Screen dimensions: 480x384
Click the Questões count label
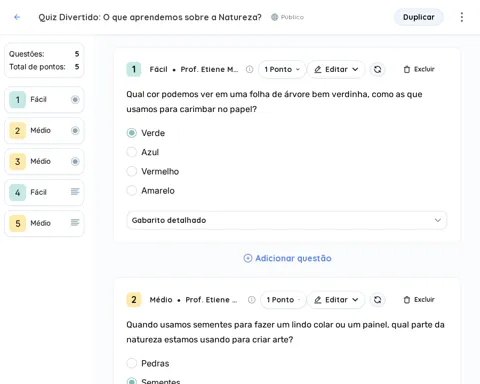coord(26,54)
